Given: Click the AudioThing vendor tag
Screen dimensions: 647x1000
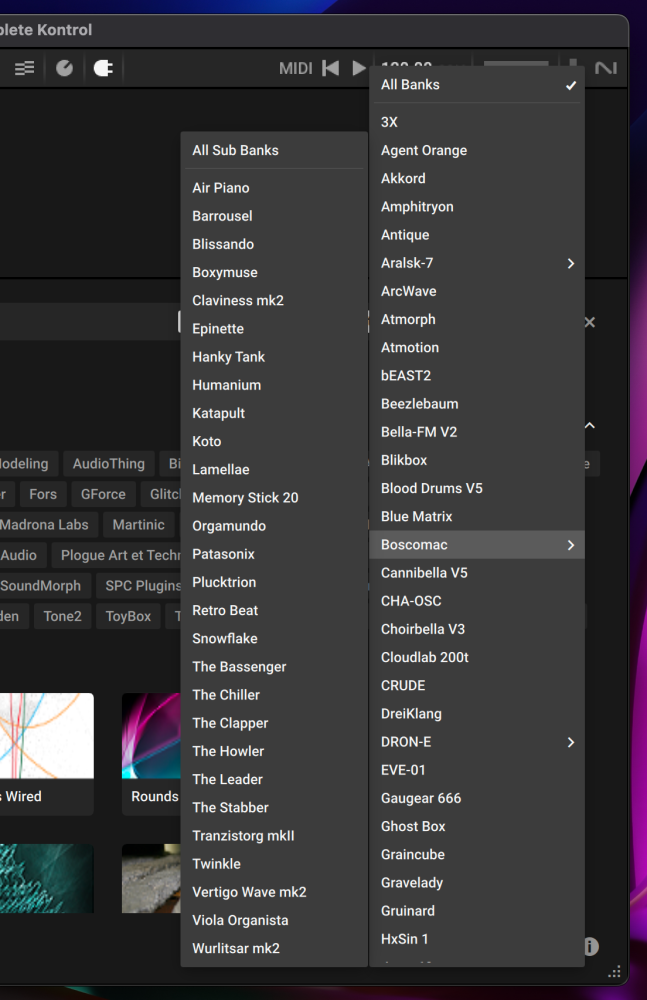Looking at the screenshot, I should point(108,464).
